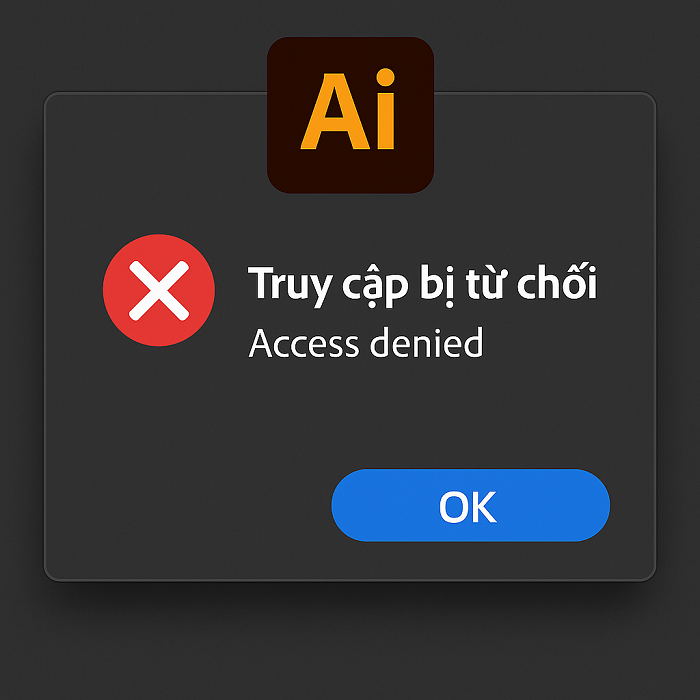700x700 pixels.
Task: Click the "Access denied" subtitle text
Action: (x=366, y=342)
